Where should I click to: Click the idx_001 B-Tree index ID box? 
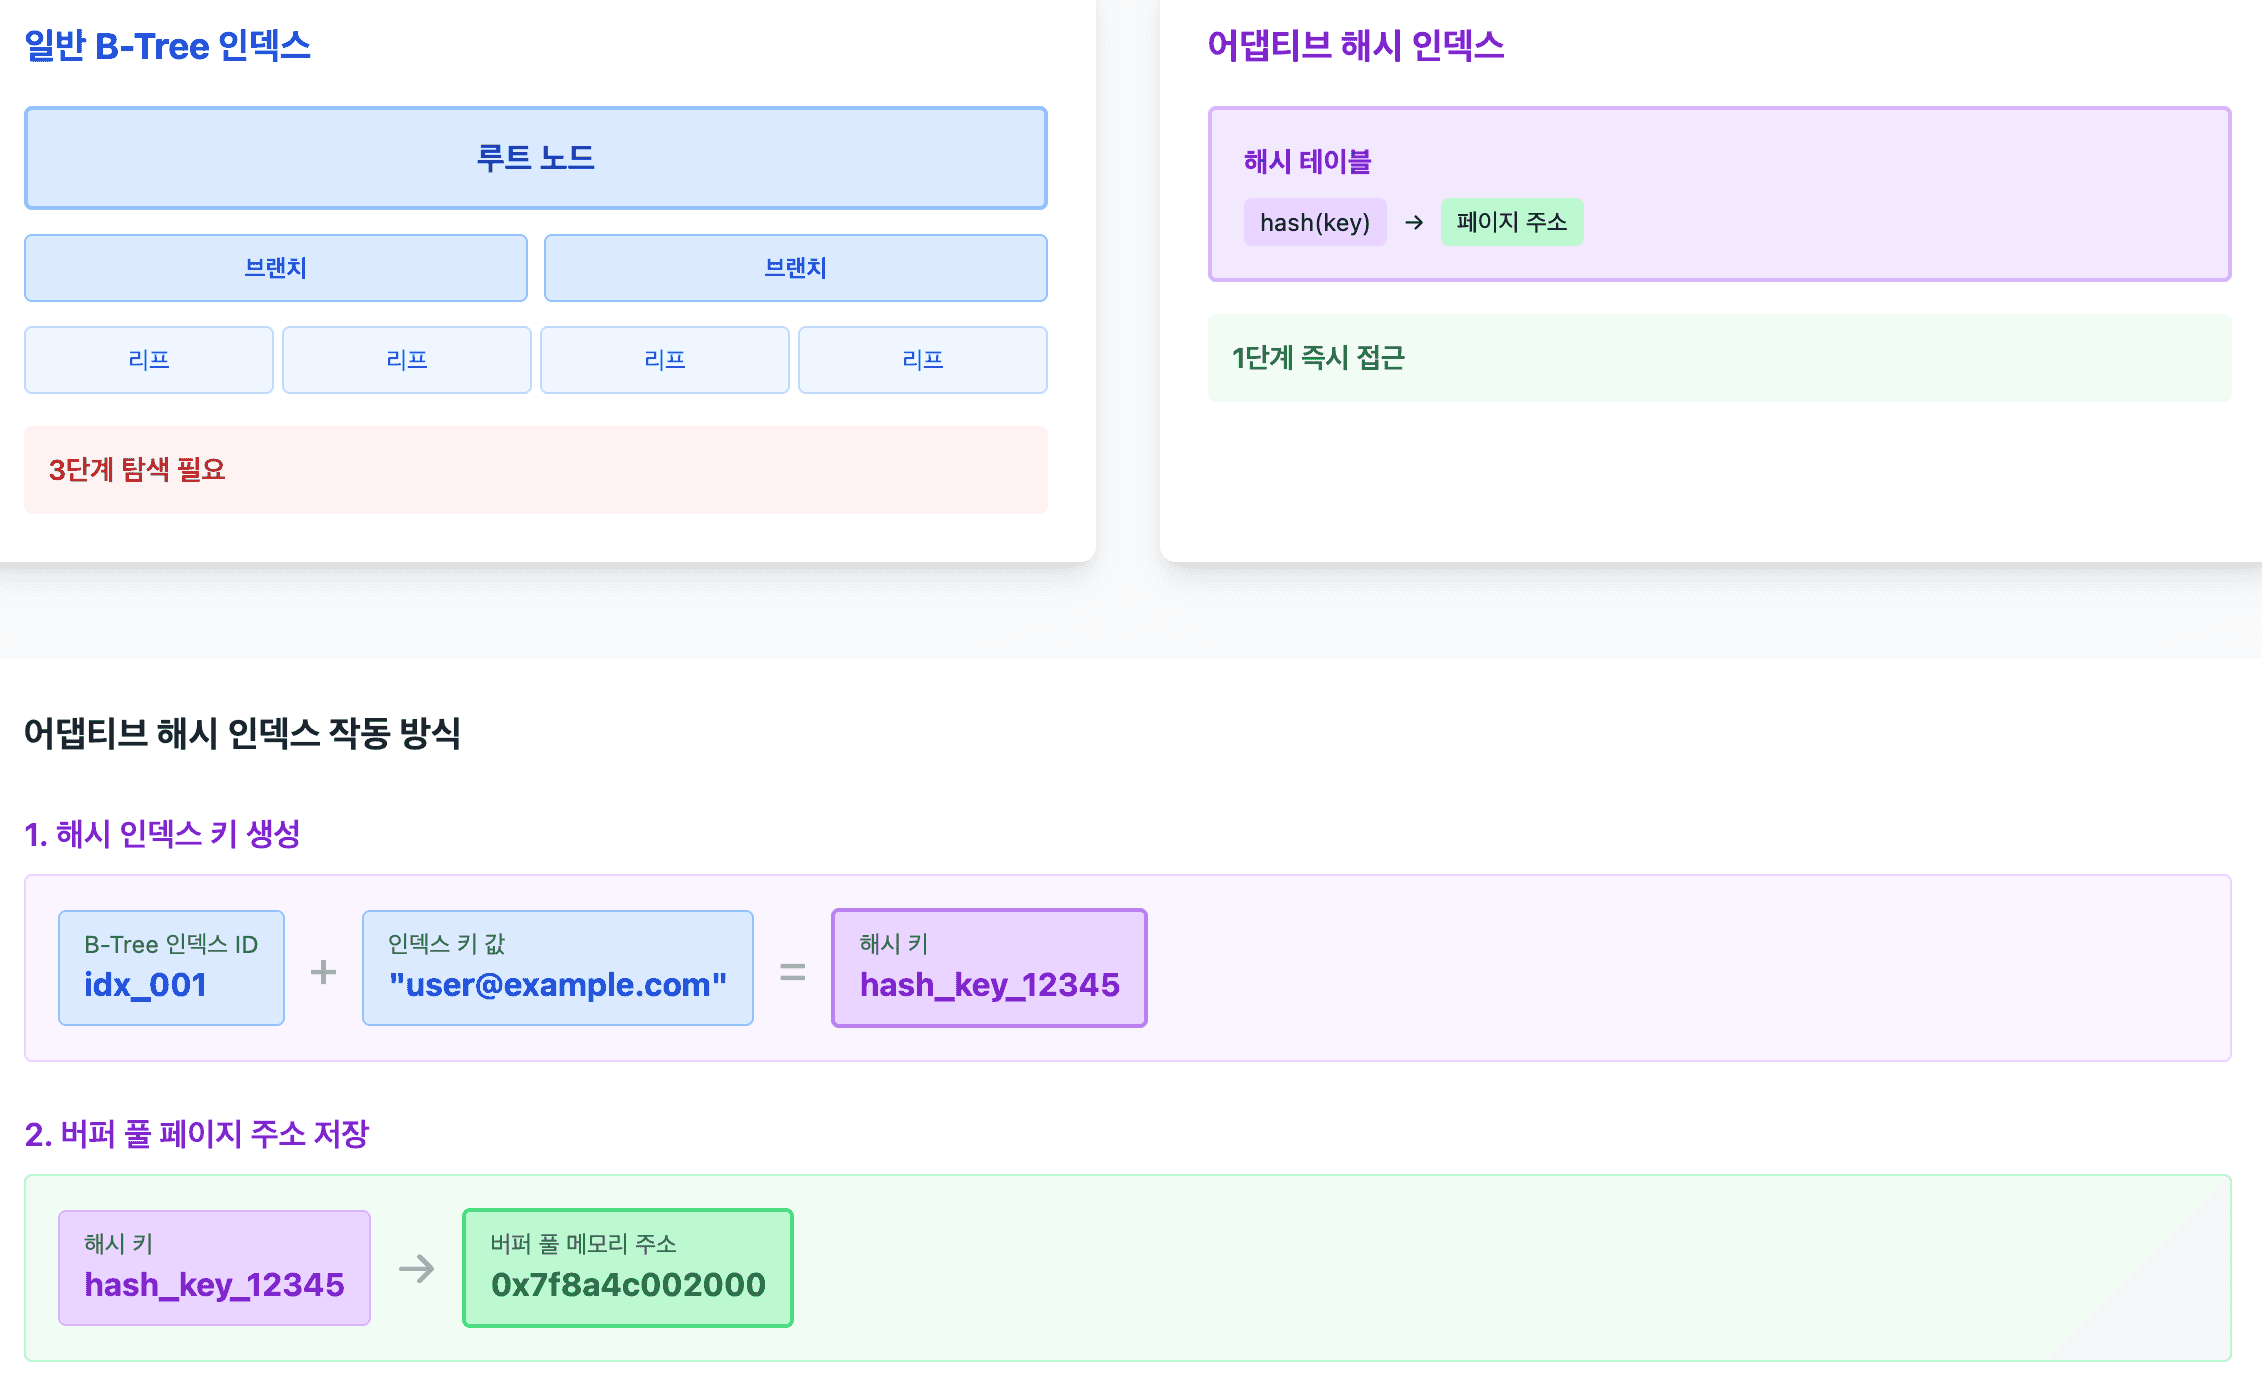point(171,967)
